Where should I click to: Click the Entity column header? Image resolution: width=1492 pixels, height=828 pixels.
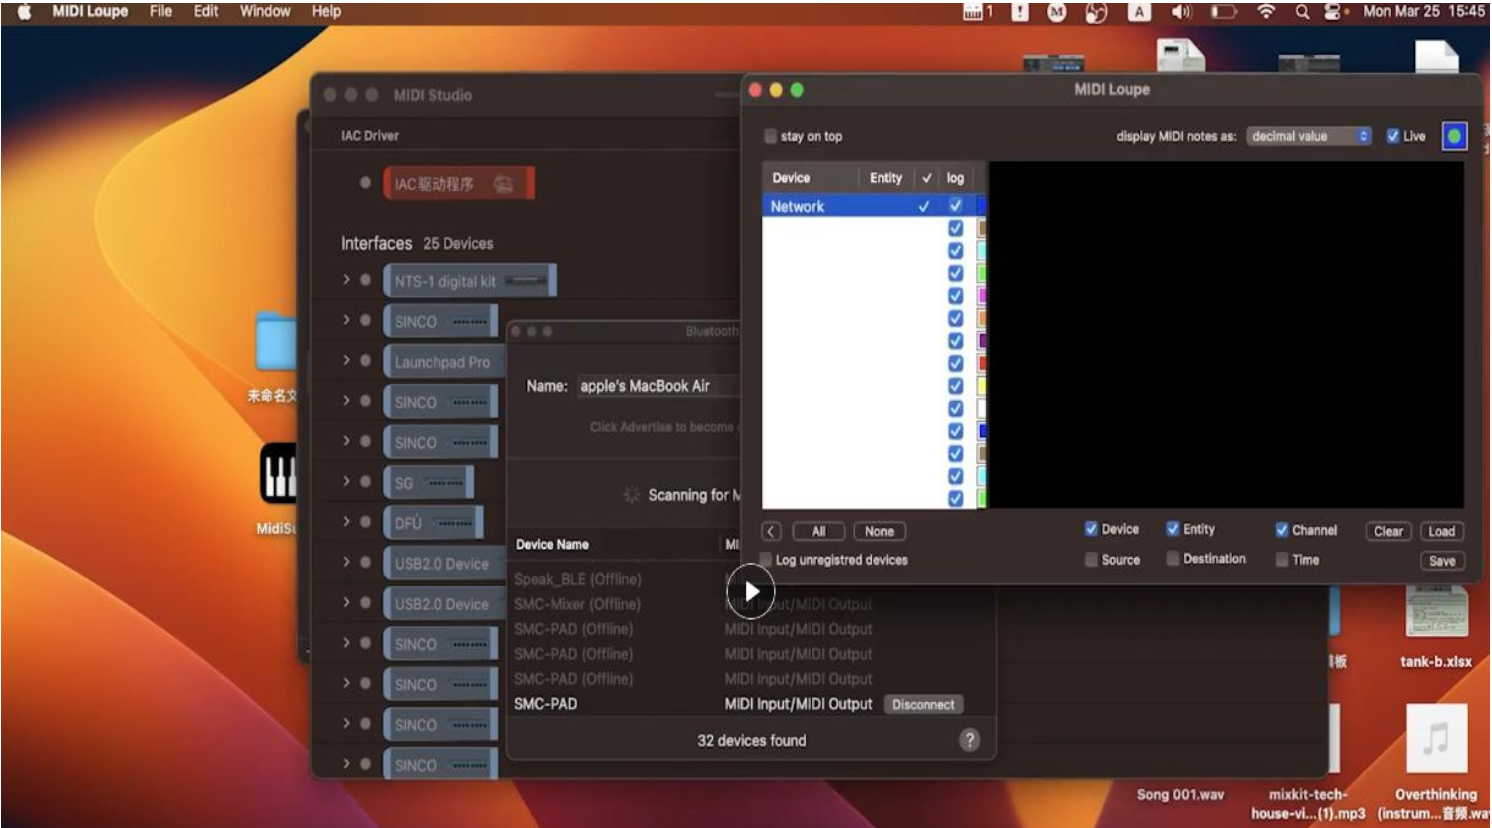(x=886, y=178)
